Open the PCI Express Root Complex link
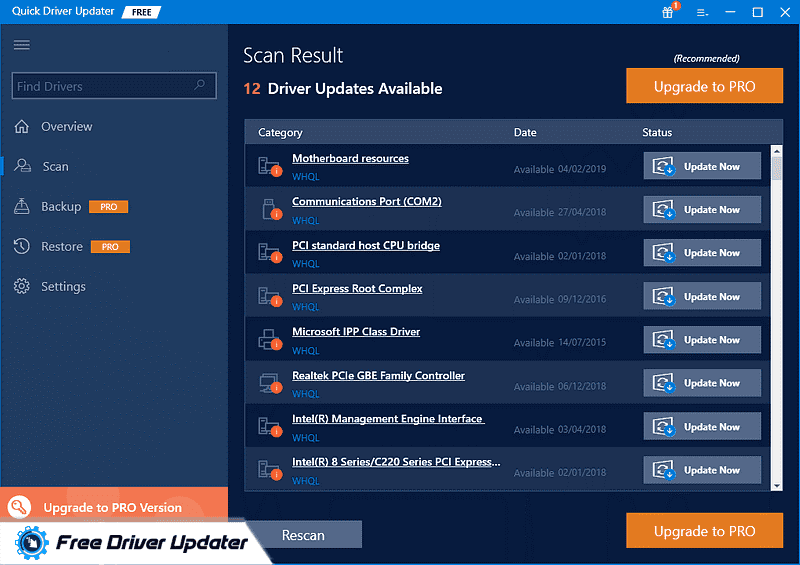 (357, 288)
